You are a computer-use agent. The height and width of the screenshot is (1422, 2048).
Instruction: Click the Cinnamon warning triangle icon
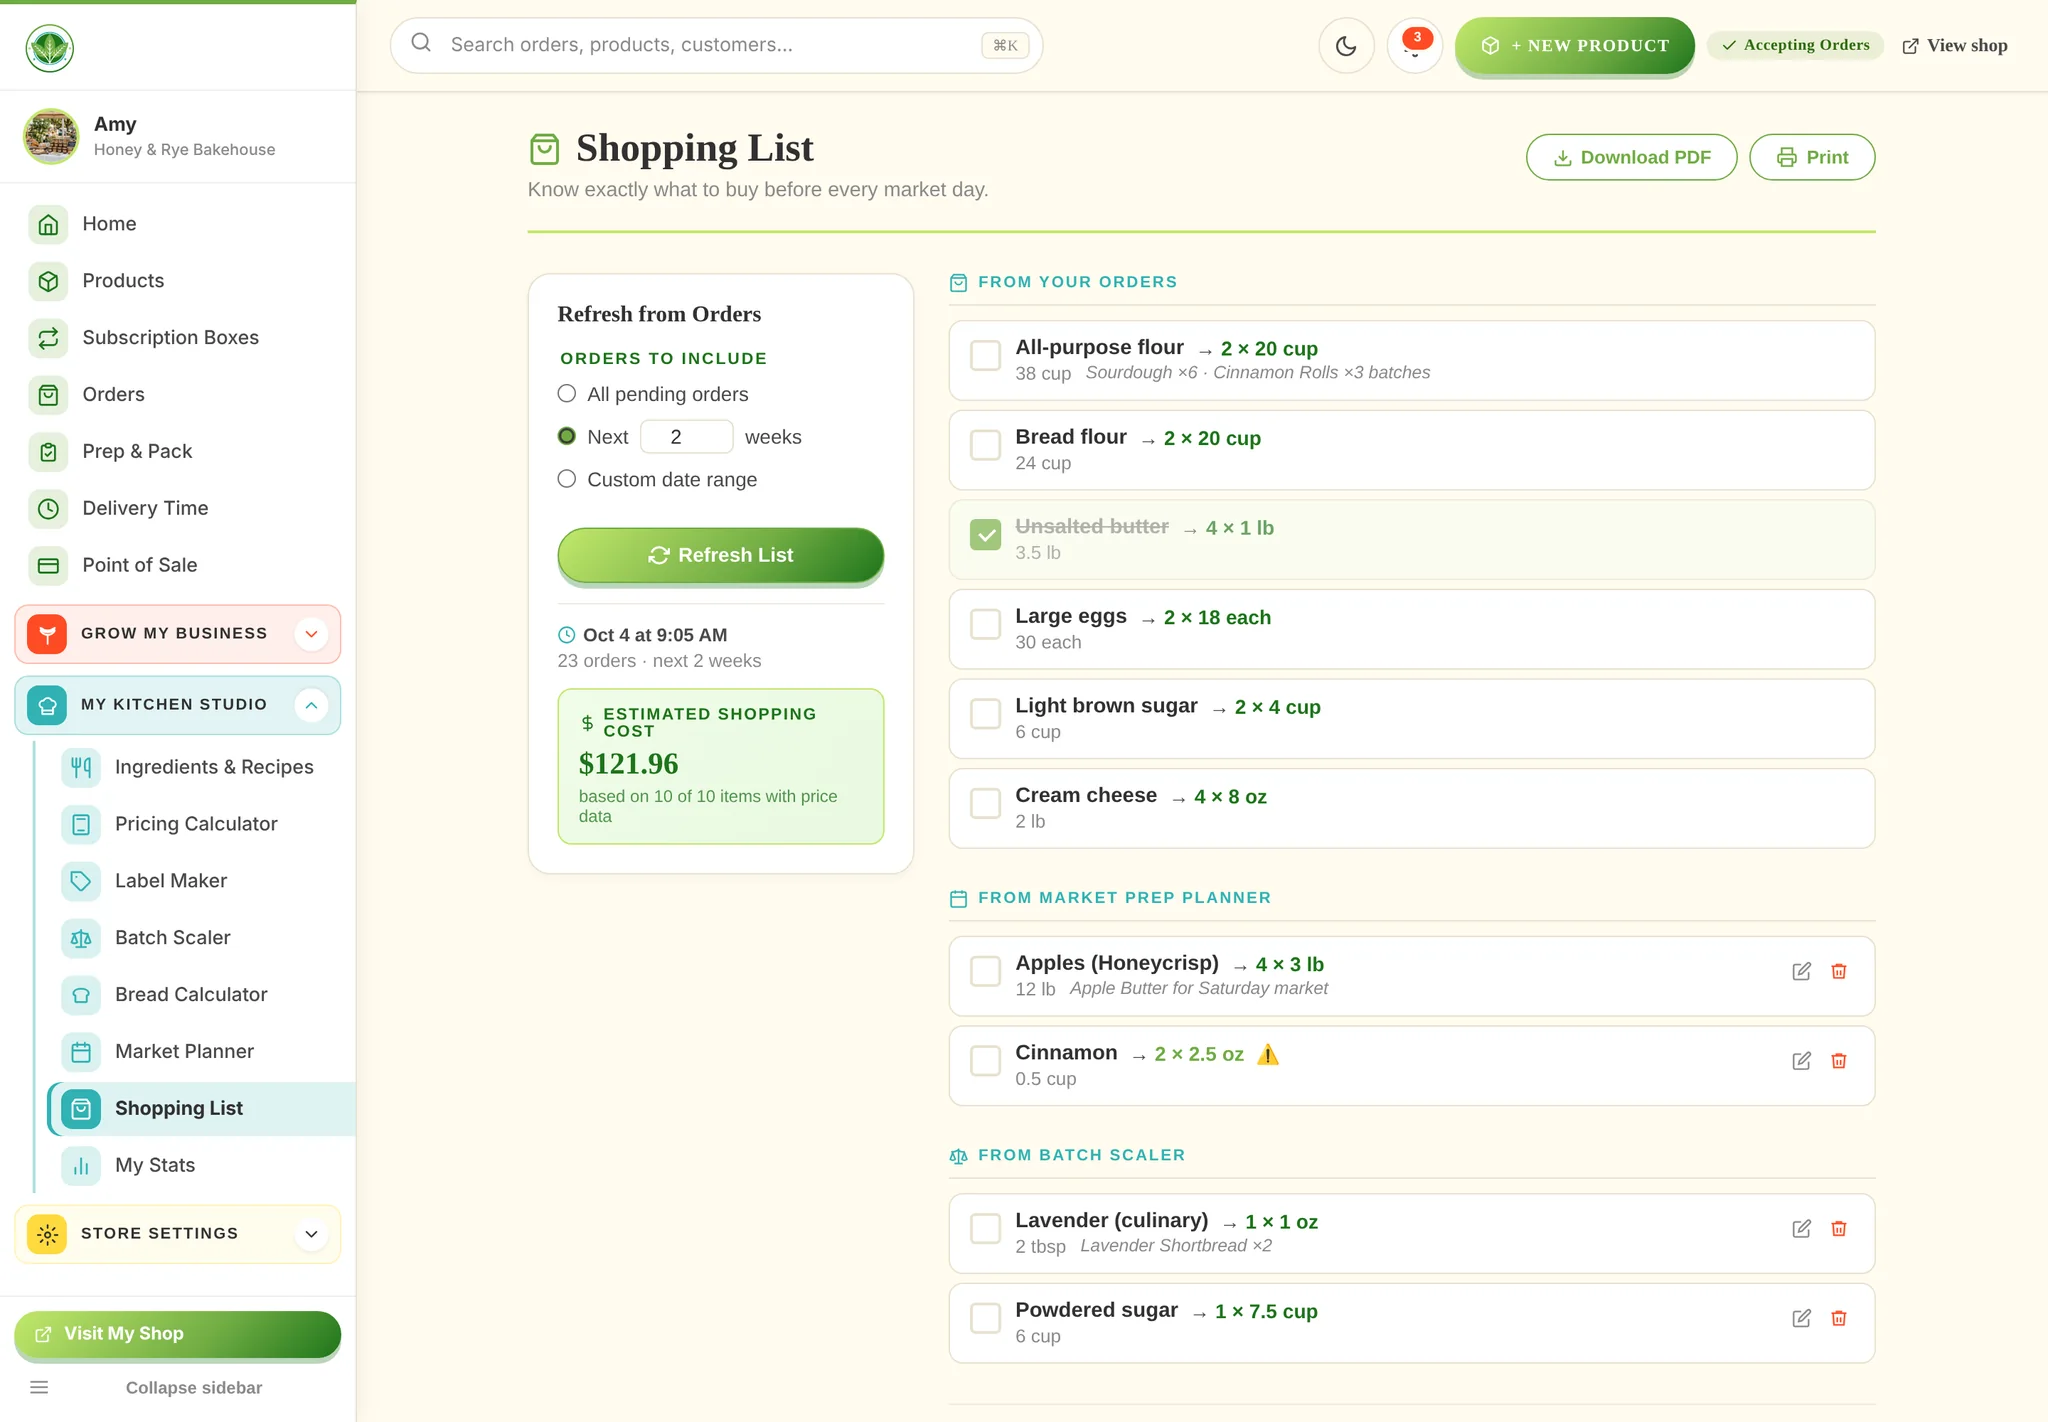pyautogui.click(x=1268, y=1054)
